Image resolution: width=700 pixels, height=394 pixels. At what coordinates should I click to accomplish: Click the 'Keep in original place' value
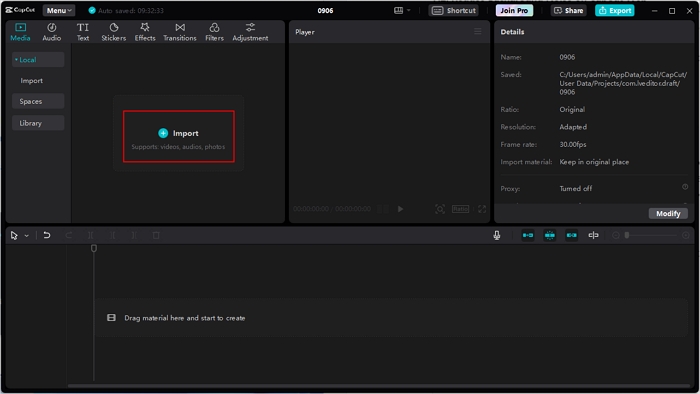tap(594, 162)
